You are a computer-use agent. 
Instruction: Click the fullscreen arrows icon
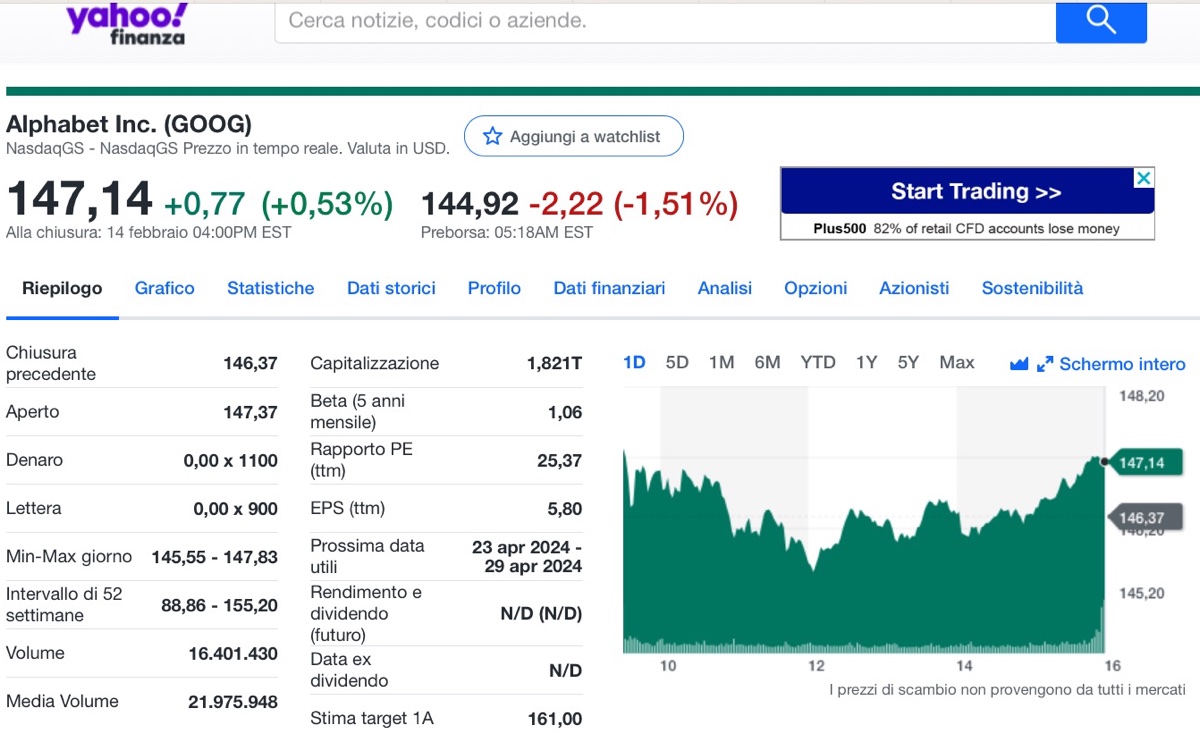tap(1045, 364)
